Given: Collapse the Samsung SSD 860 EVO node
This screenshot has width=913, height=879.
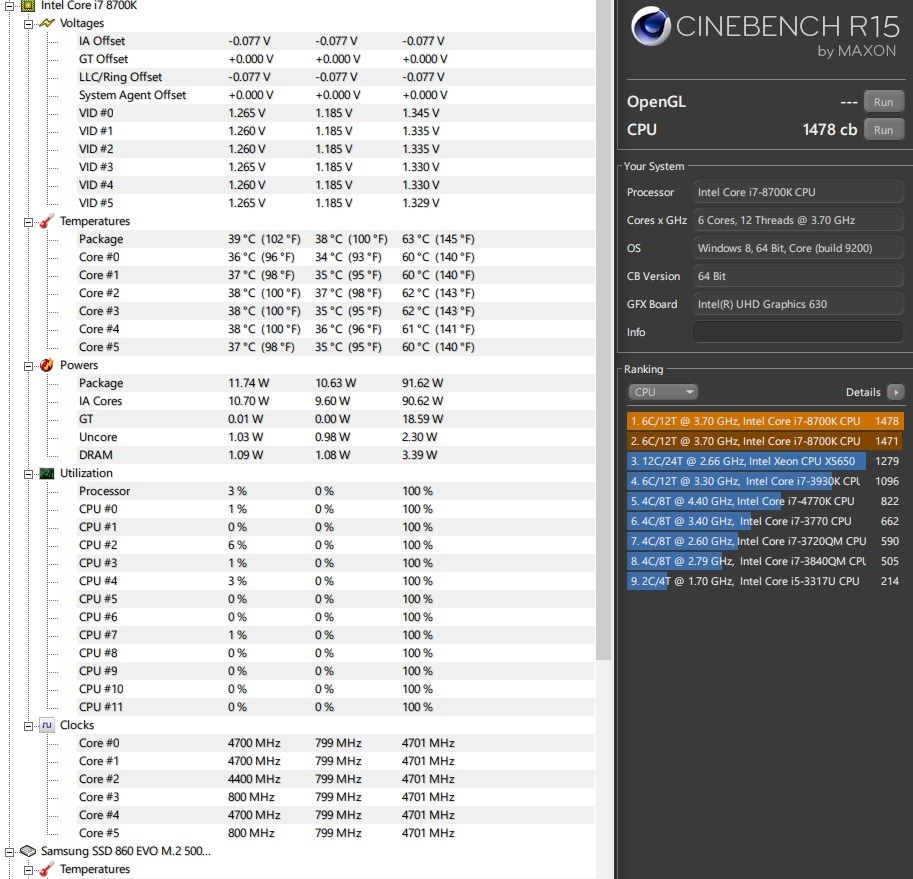Looking at the screenshot, I should 9,852.
